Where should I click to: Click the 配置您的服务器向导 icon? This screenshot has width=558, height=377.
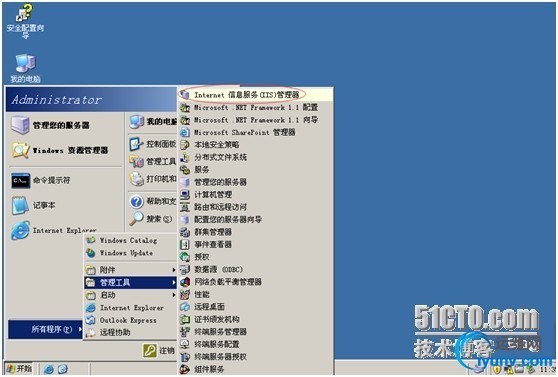click(x=184, y=219)
